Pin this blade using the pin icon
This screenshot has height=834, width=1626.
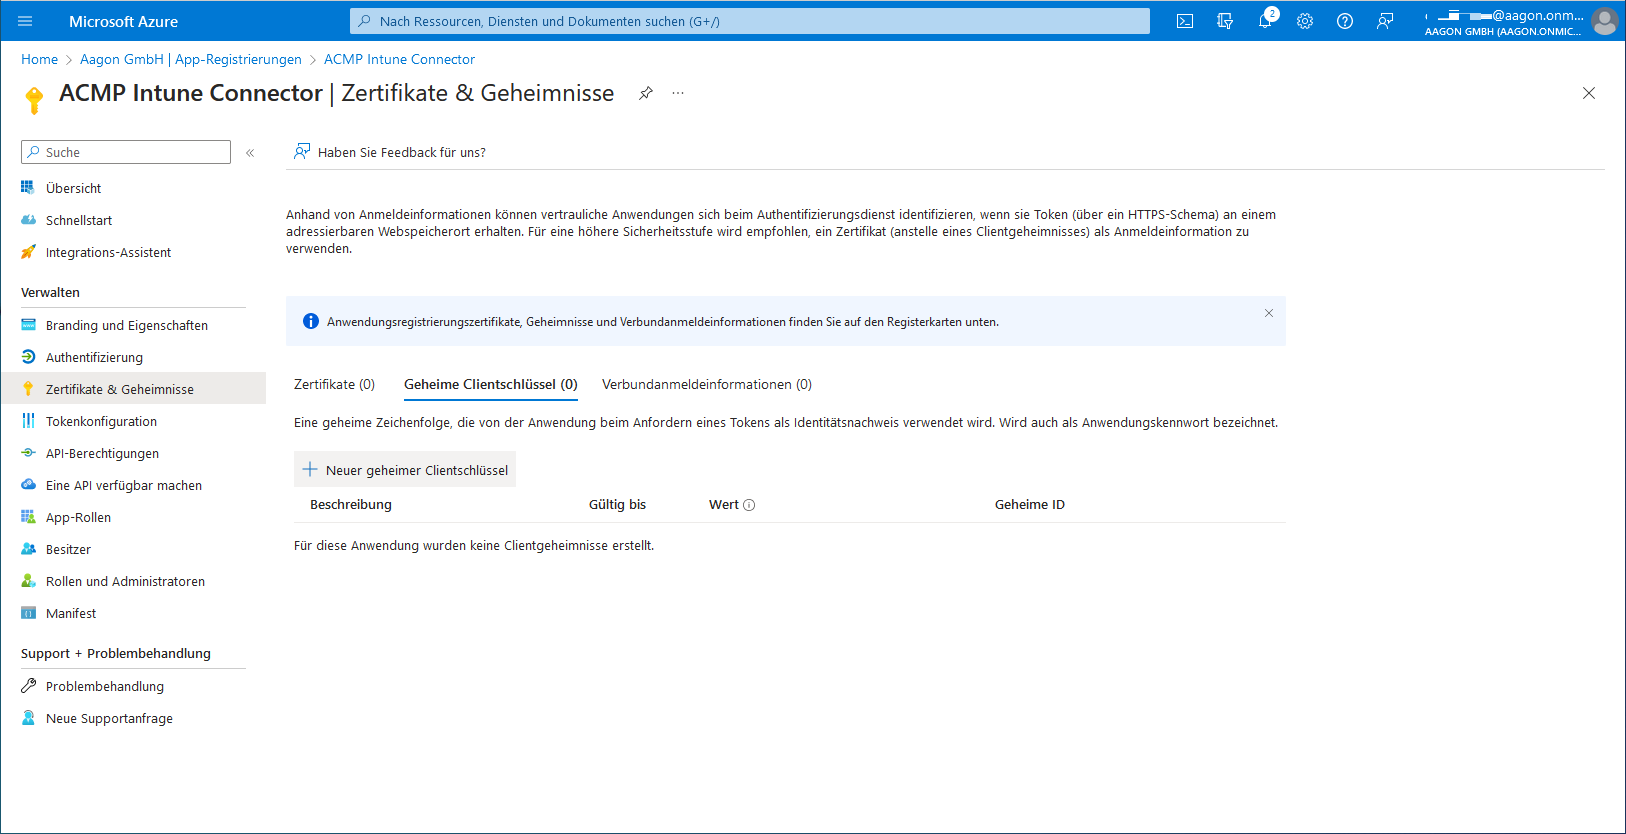pyautogui.click(x=646, y=93)
